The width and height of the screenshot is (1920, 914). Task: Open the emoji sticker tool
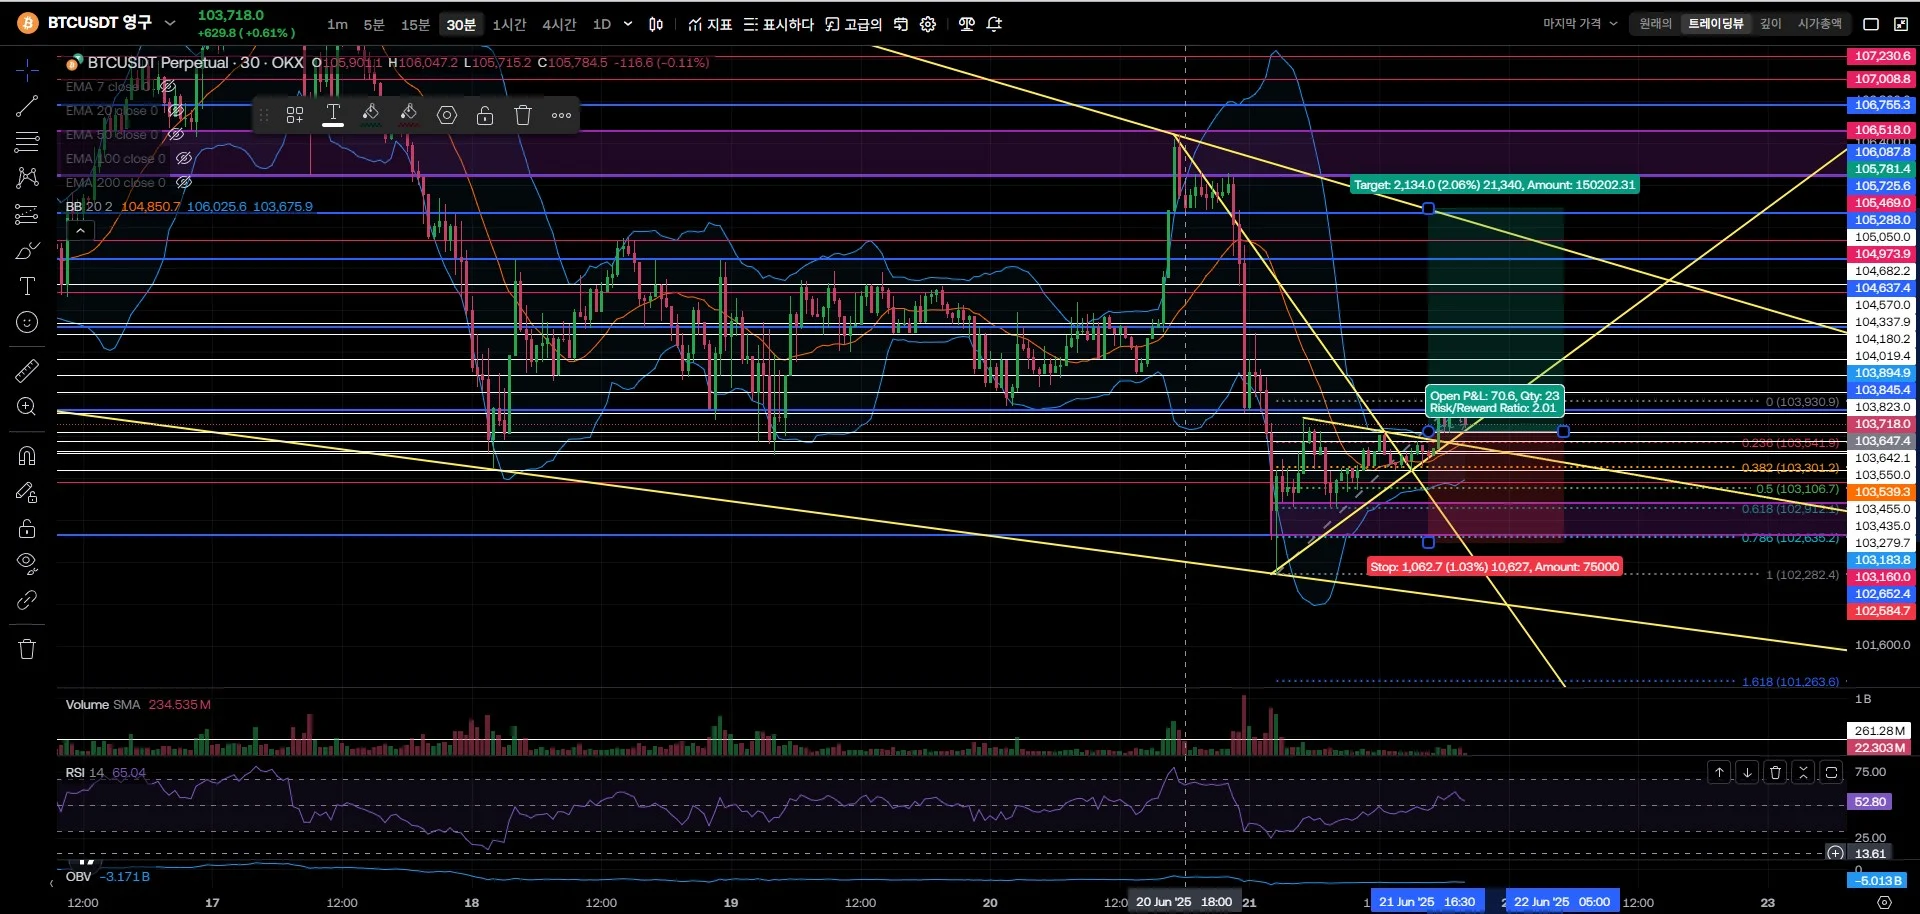[x=27, y=322]
